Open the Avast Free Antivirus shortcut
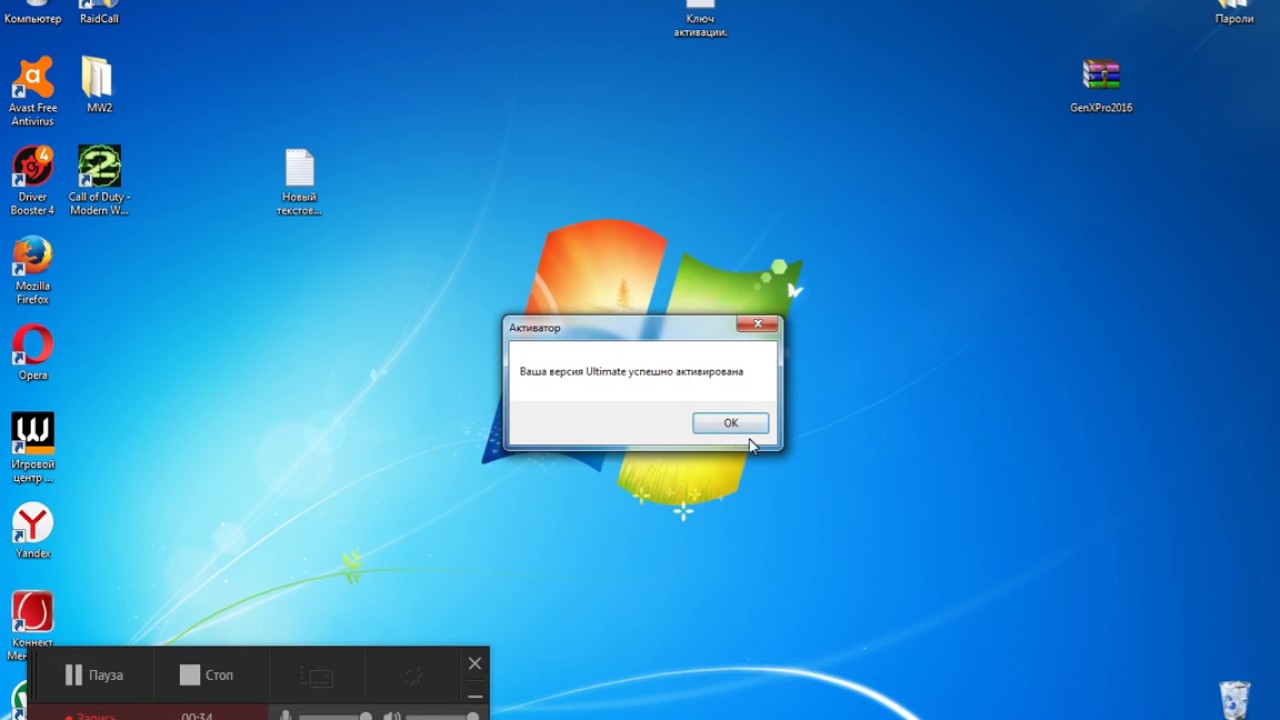The height and width of the screenshot is (720, 1280). pos(33,92)
